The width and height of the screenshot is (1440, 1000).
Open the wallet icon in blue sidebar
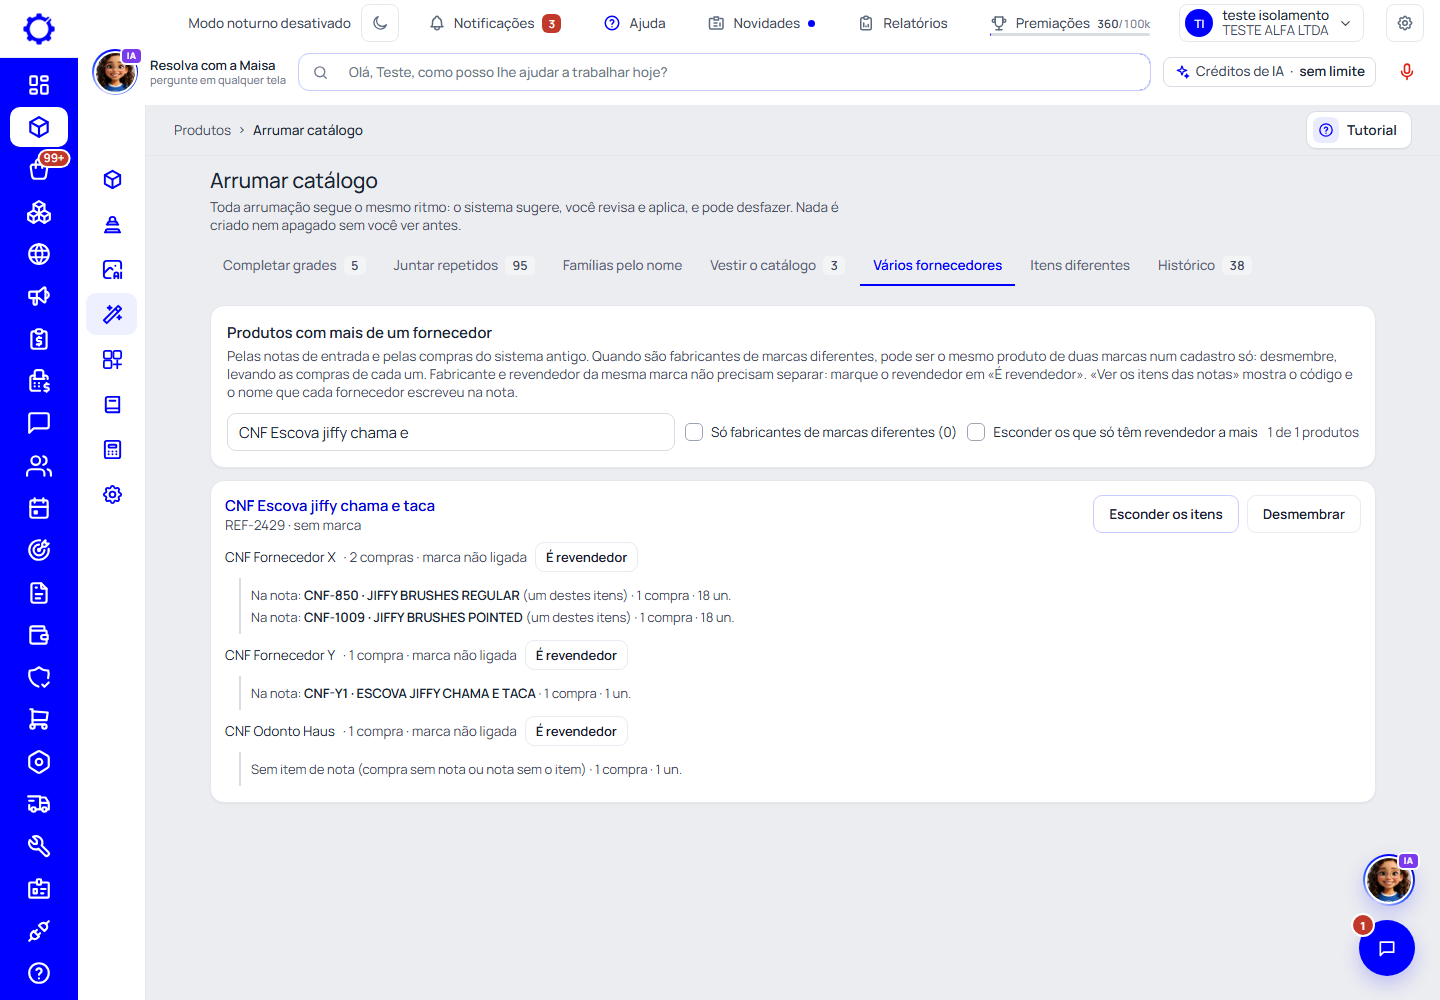coord(39,635)
